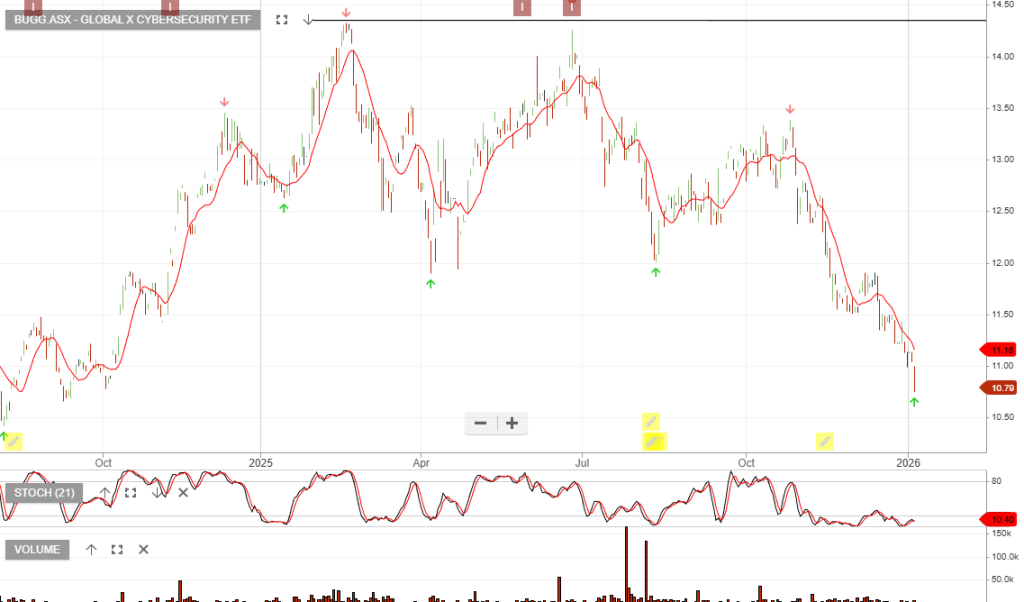
Task: Click the VOLUME indicator label
Action: click(x=38, y=549)
